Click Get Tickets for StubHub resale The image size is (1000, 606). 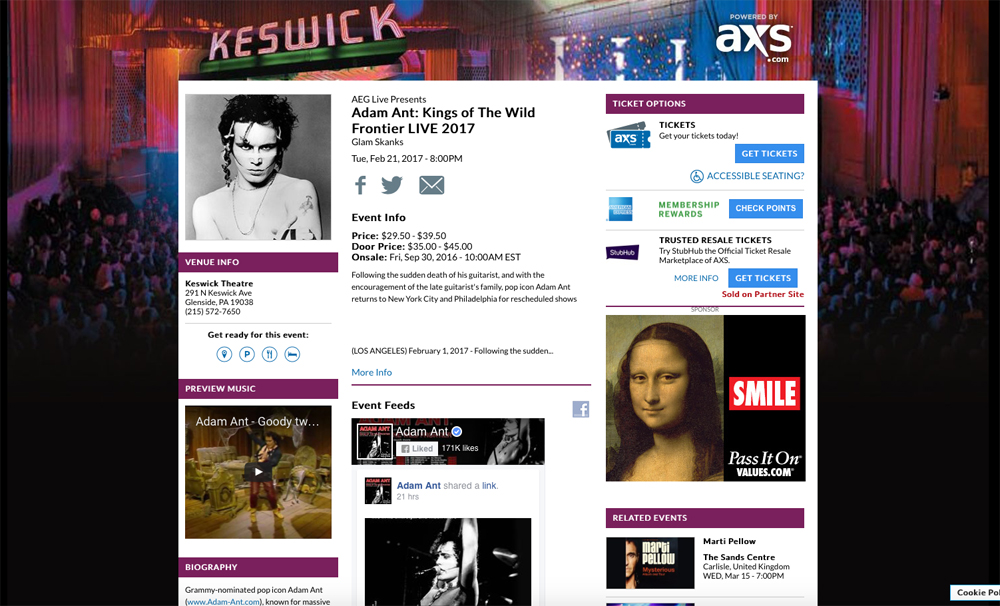763,278
